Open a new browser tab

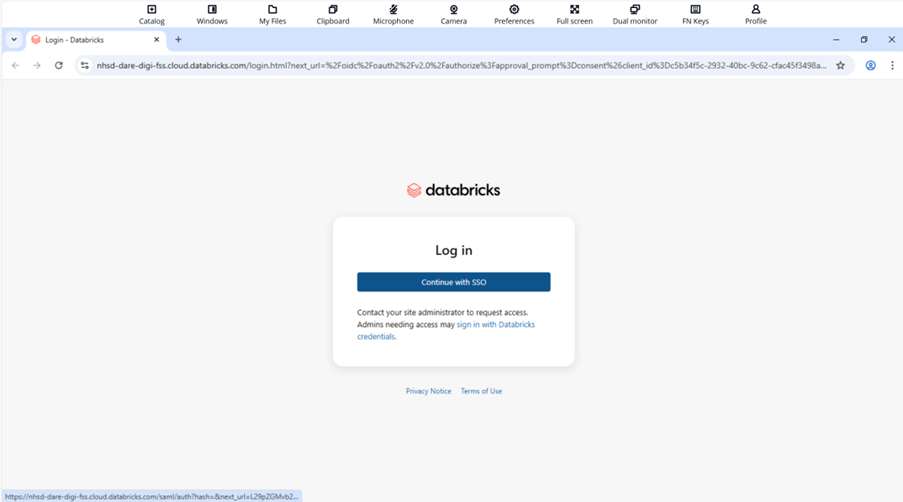pyautogui.click(x=178, y=40)
